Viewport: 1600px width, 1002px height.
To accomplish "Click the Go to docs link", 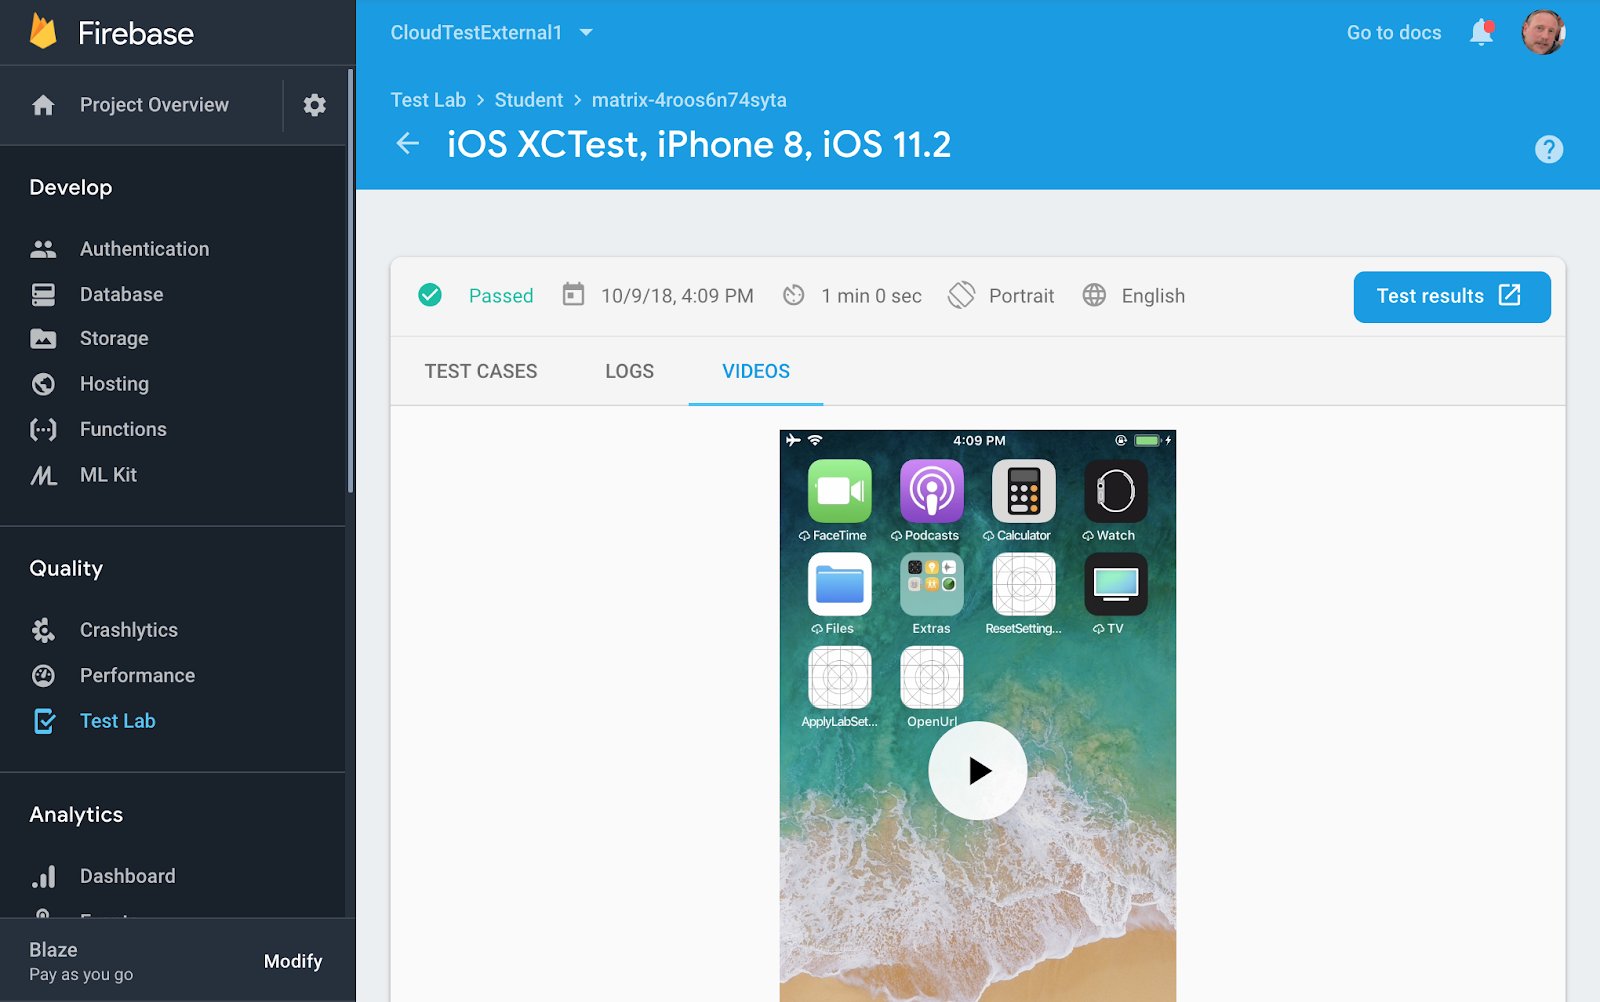I will pos(1394,33).
